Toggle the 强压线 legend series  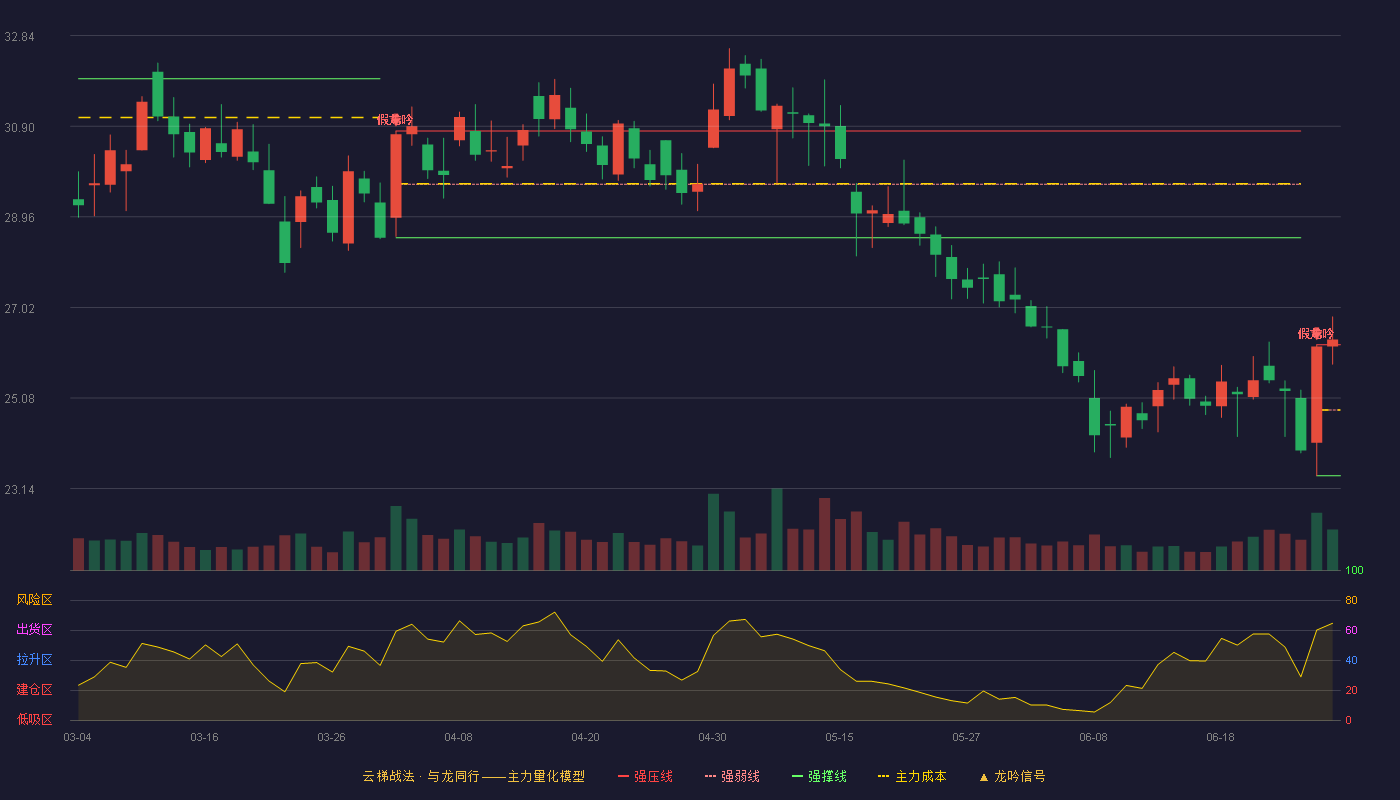(645, 776)
